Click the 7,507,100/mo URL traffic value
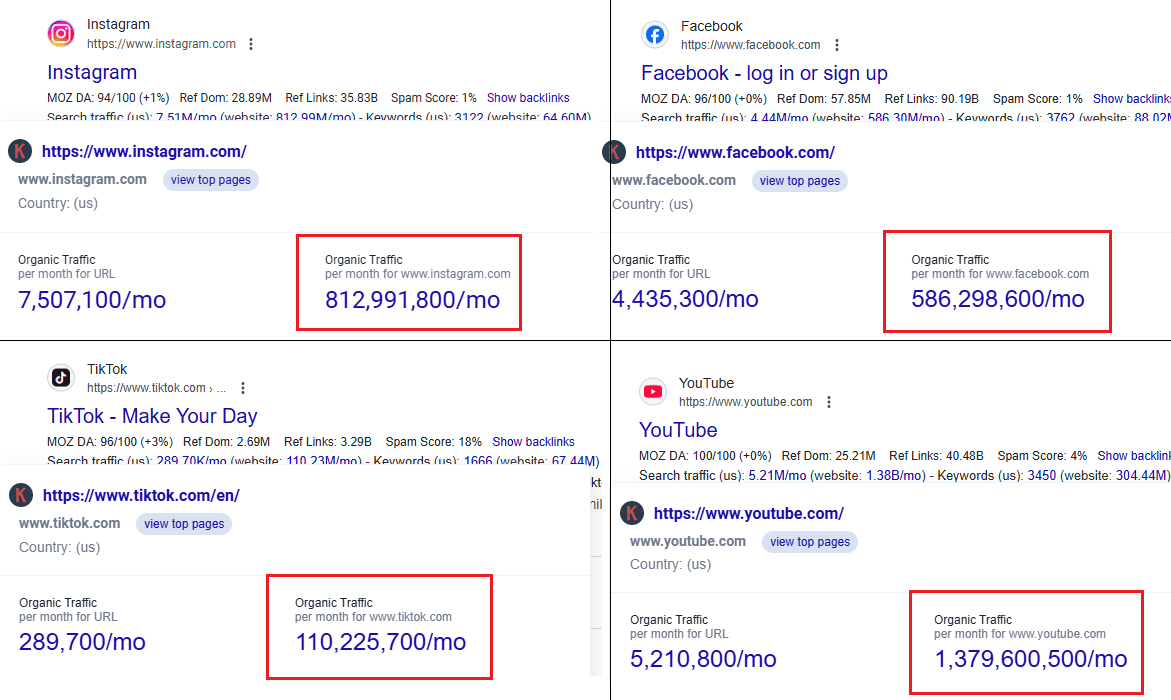1171x700 pixels. [92, 300]
